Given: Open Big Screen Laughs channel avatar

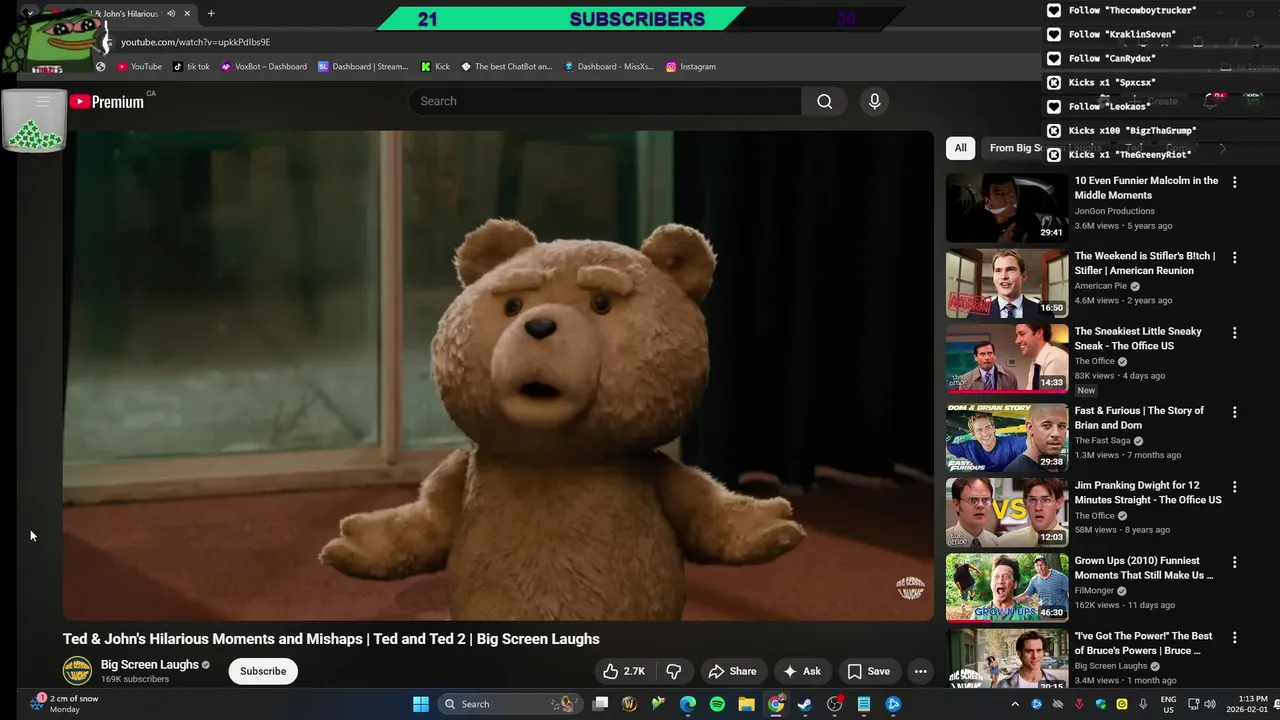Looking at the screenshot, I should [x=77, y=671].
